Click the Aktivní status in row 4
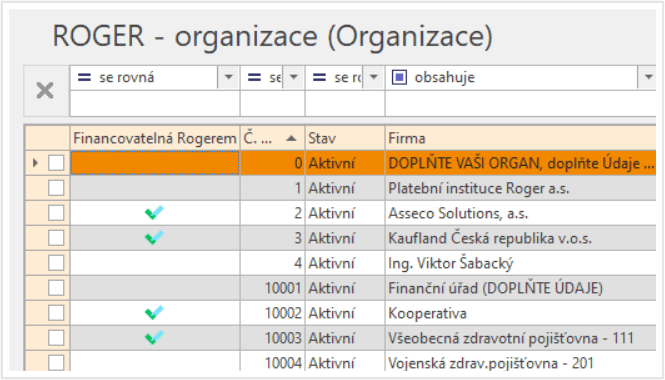The image size is (665, 380). [x=345, y=263]
